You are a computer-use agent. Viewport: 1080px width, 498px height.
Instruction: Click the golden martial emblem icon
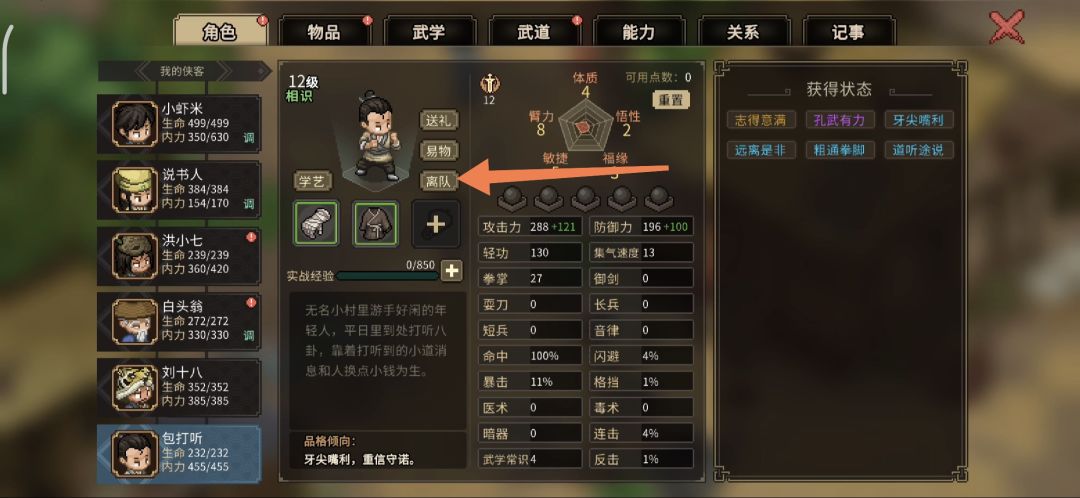tap(490, 84)
